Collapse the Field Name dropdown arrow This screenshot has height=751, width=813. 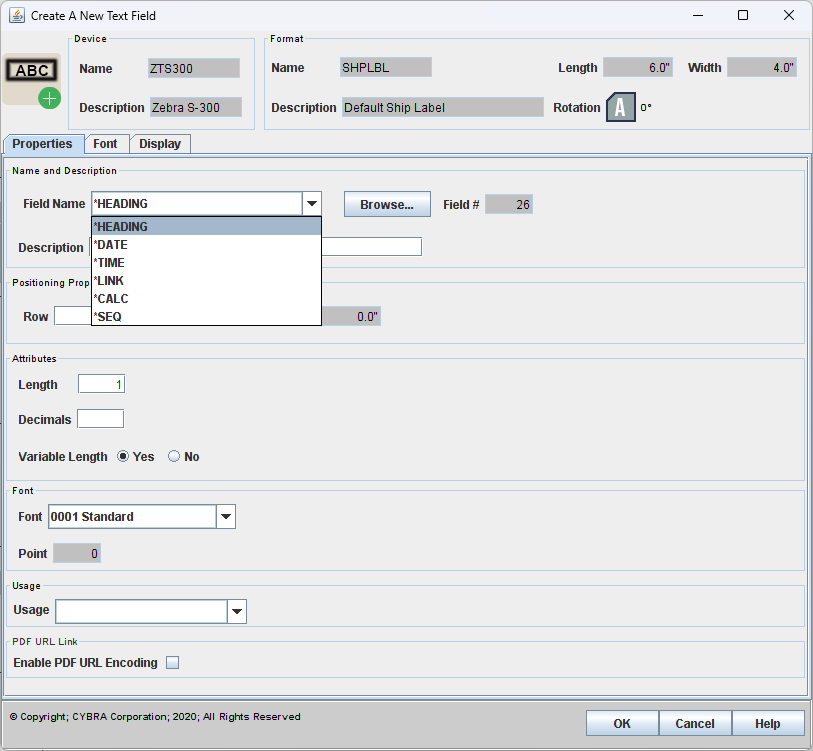point(312,204)
